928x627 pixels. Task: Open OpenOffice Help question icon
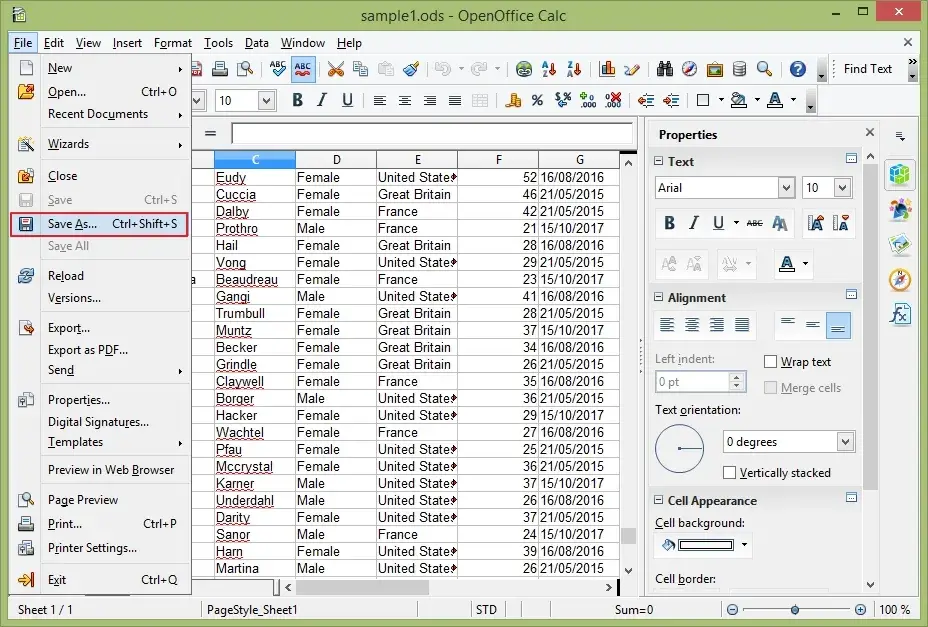pos(798,69)
